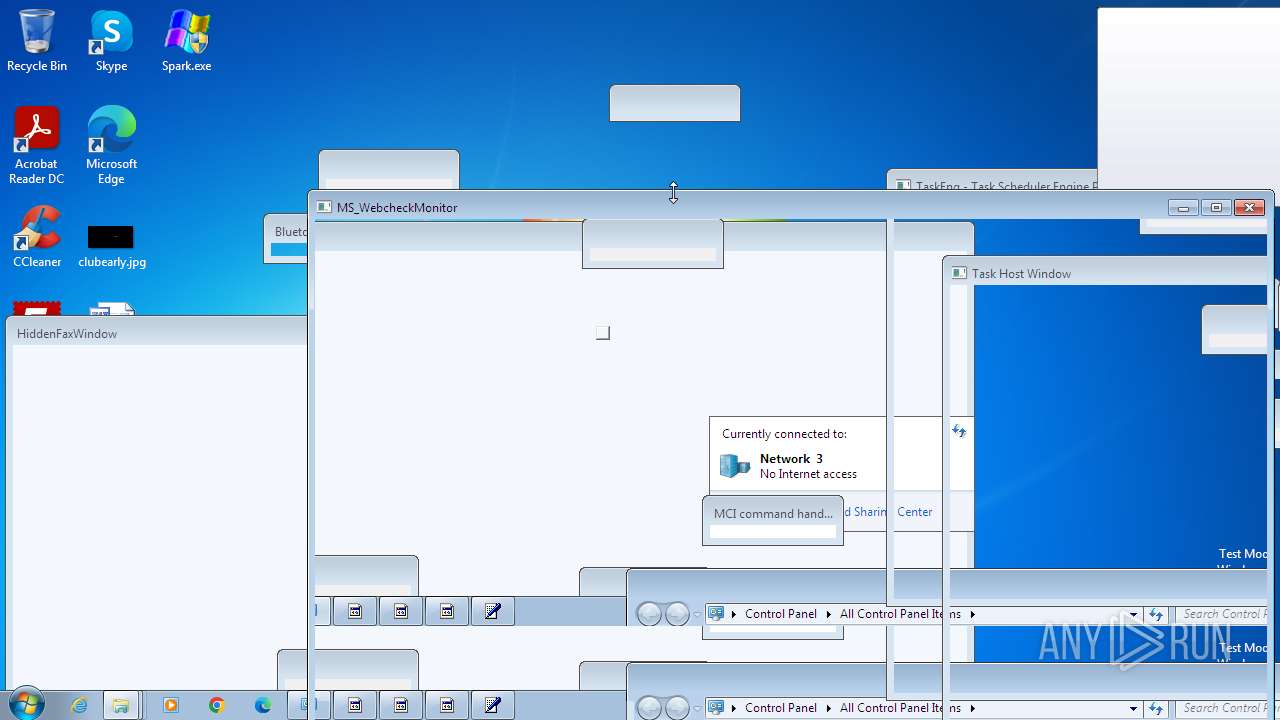Click the MS_WebcheckMonitor title bar
The width and height of the screenshot is (1280, 720).
(x=740, y=207)
